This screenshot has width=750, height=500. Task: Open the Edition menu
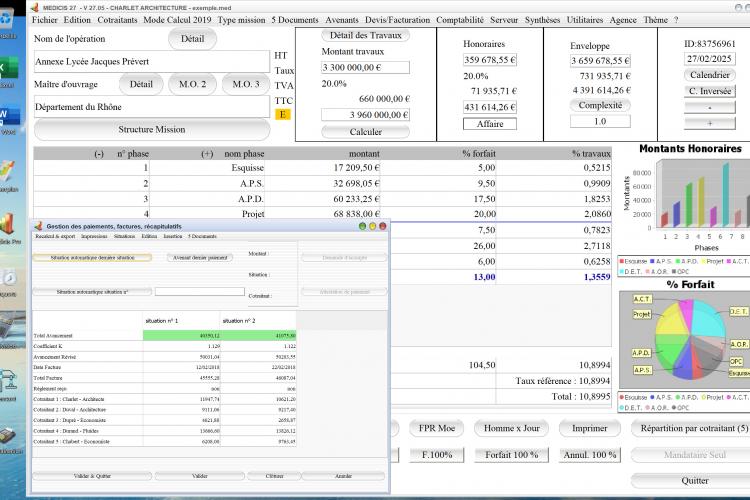(x=77, y=20)
